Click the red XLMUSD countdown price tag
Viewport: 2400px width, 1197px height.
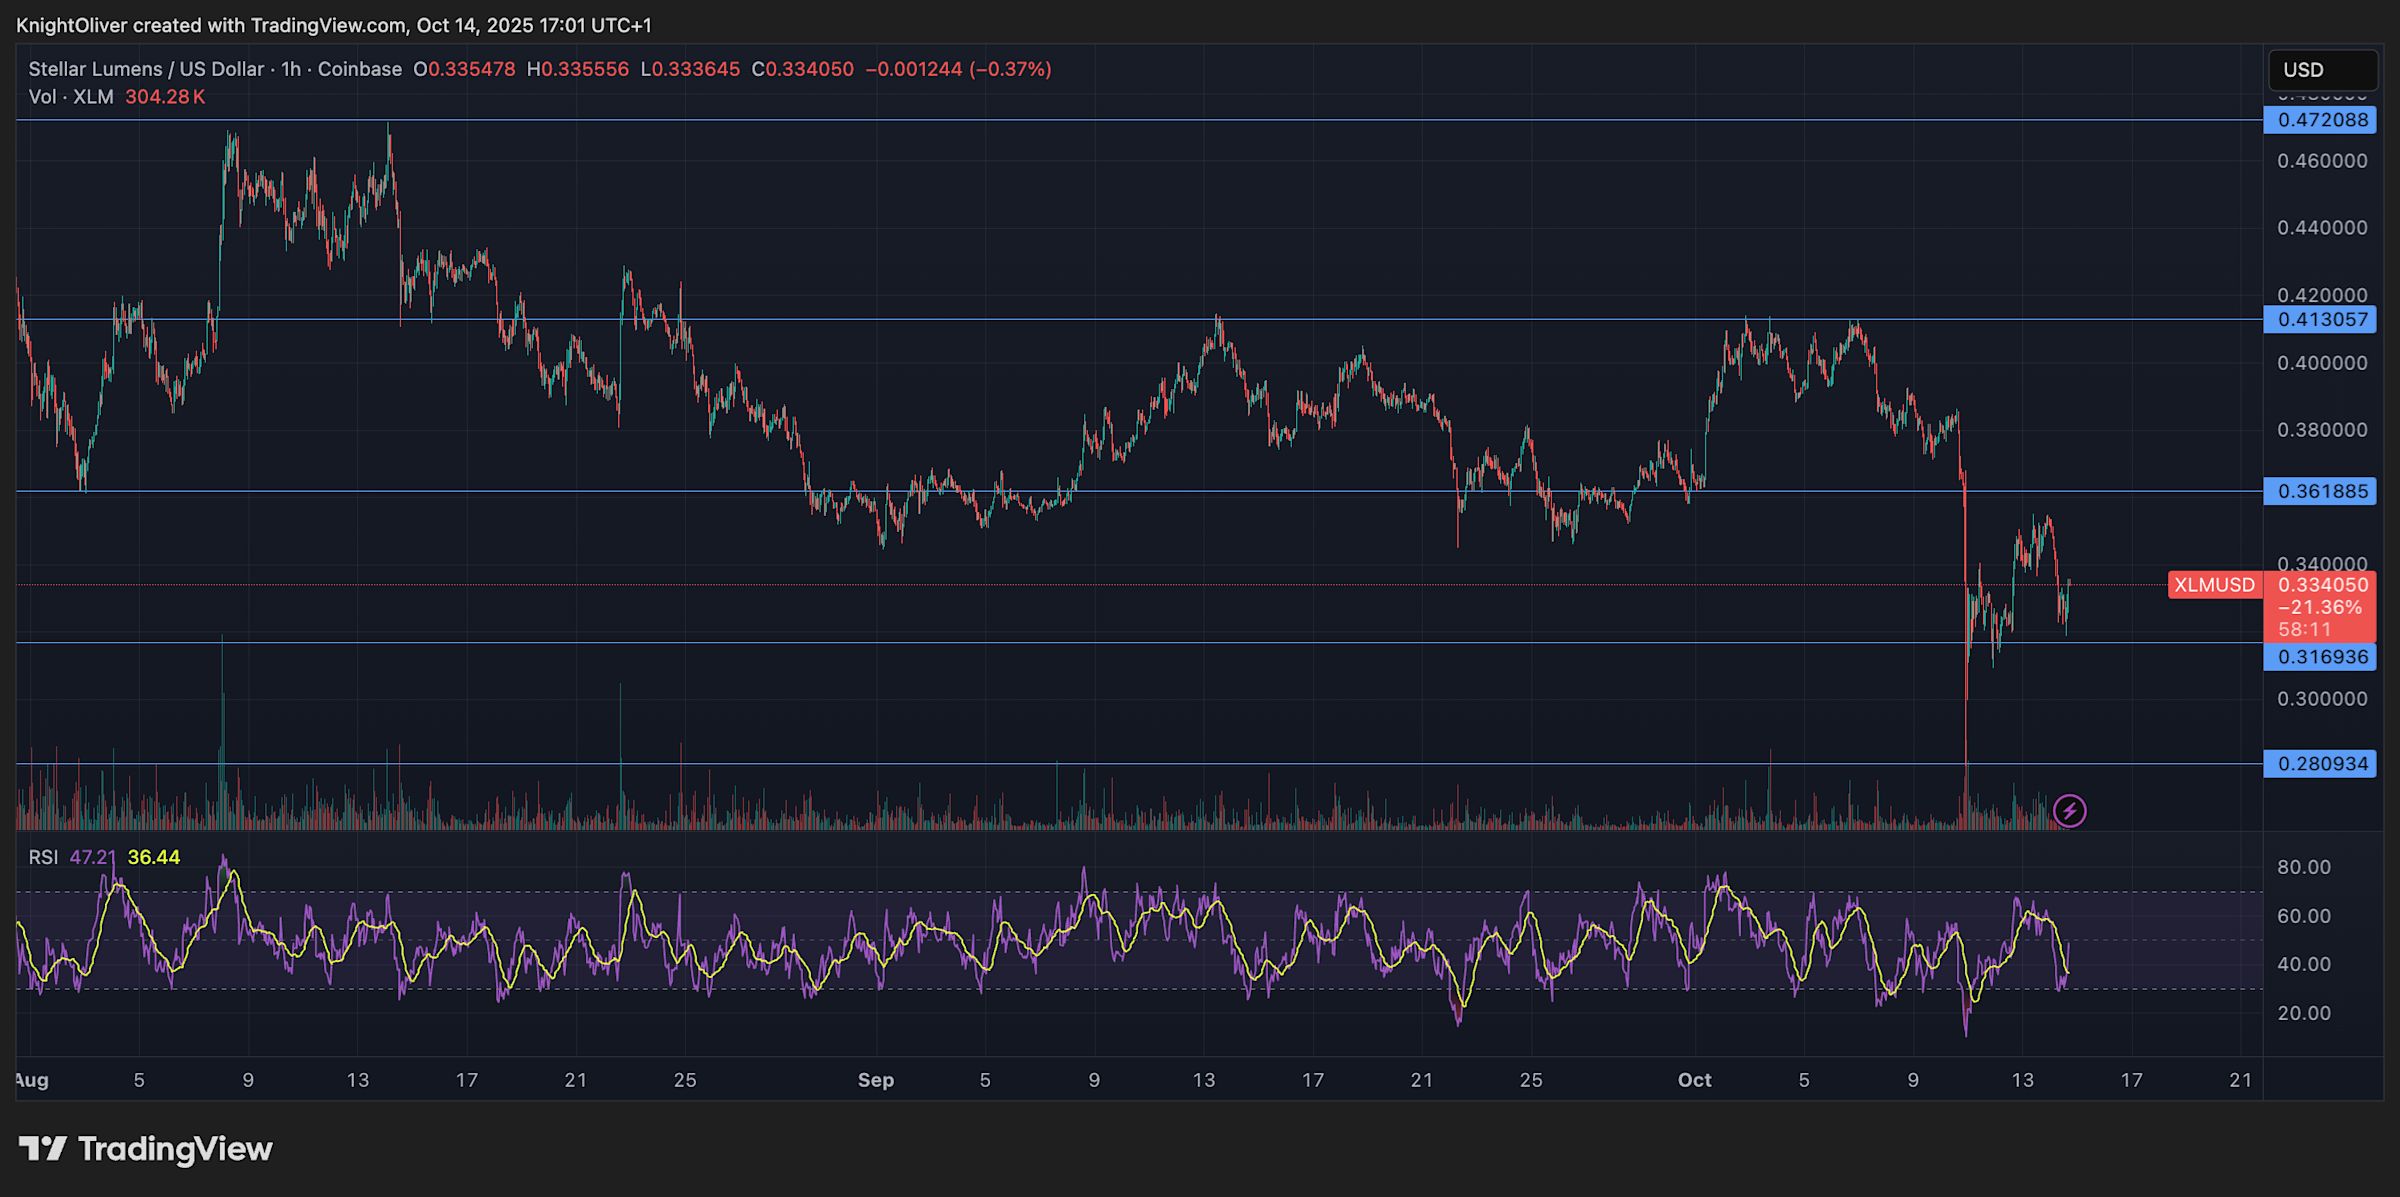coord(2320,603)
